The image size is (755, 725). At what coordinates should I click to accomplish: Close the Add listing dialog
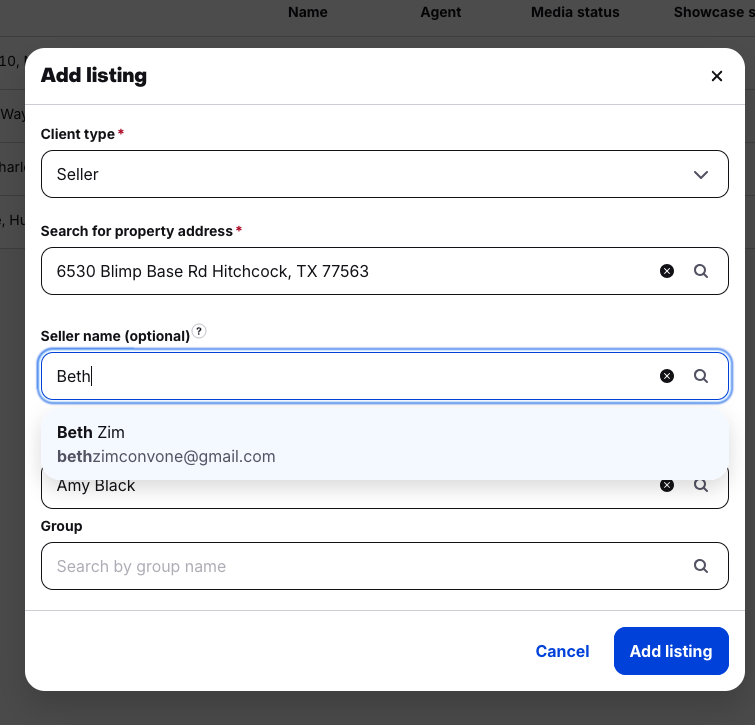pos(716,76)
